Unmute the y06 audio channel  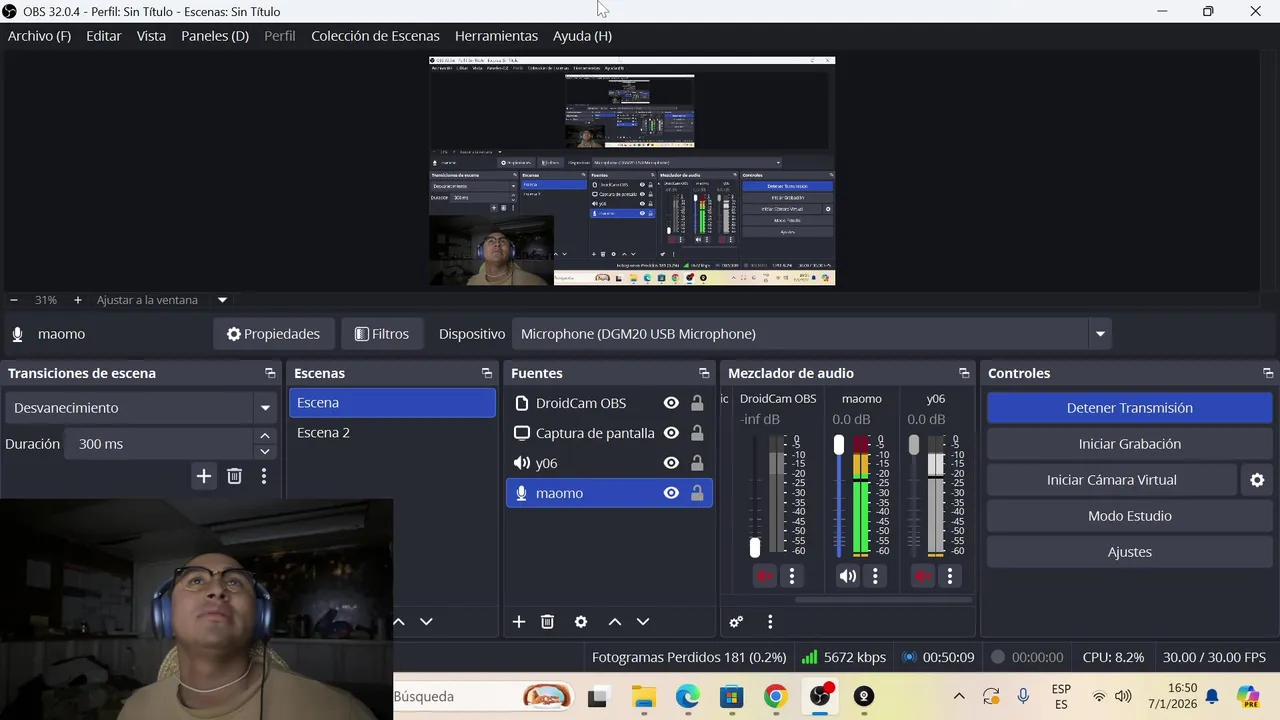923,576
